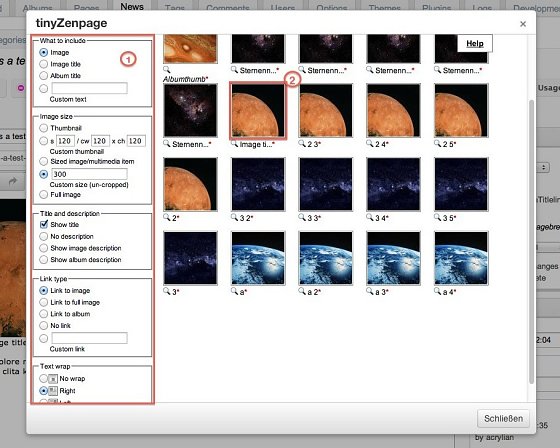
Task: Select the Milky Way thumbnail labeled 3 3
Action: point(326,184)
